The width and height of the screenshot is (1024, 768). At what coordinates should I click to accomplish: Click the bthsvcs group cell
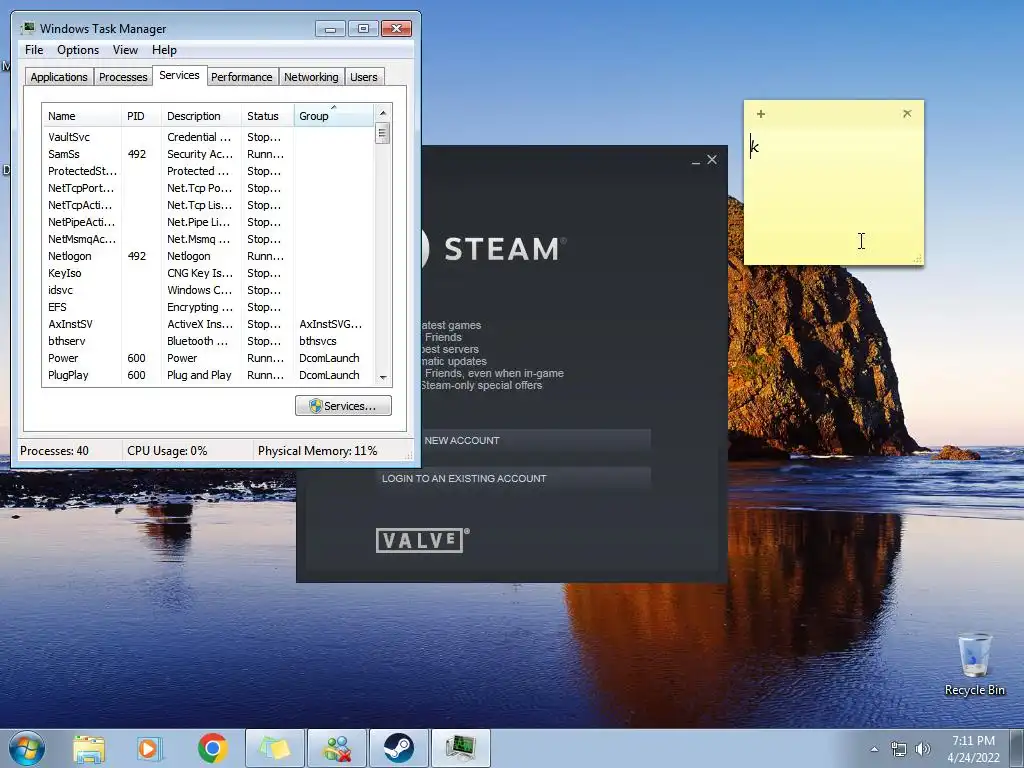pyautogui.click(x=317, y=341)
